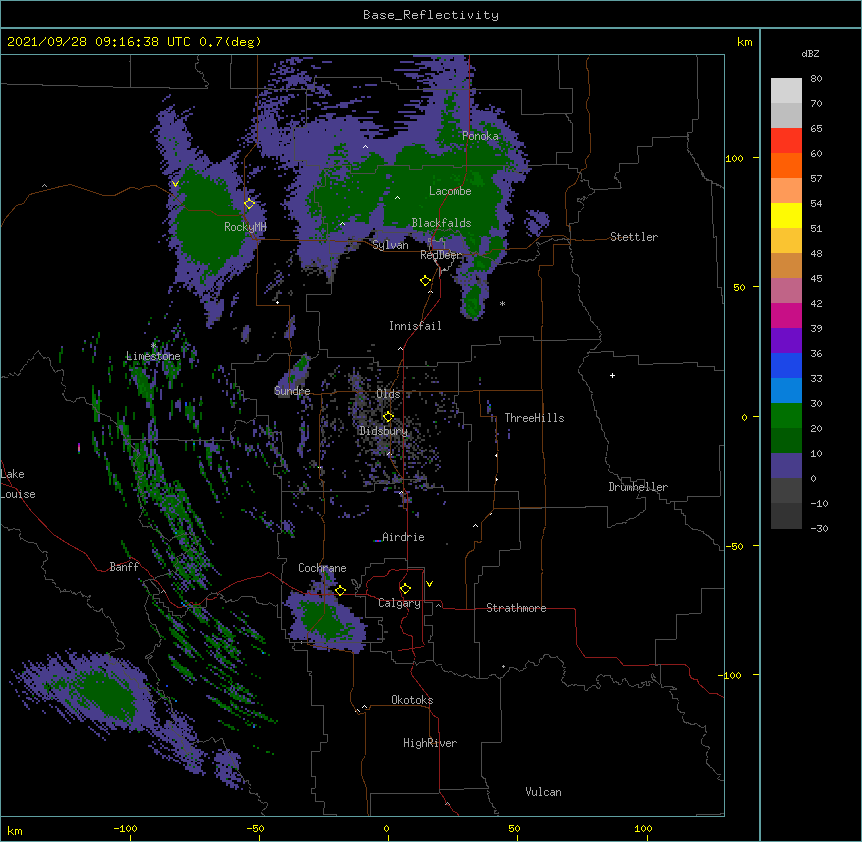Click the Sylvan label on the map
The image size is (862, 842).
(390, 245)
